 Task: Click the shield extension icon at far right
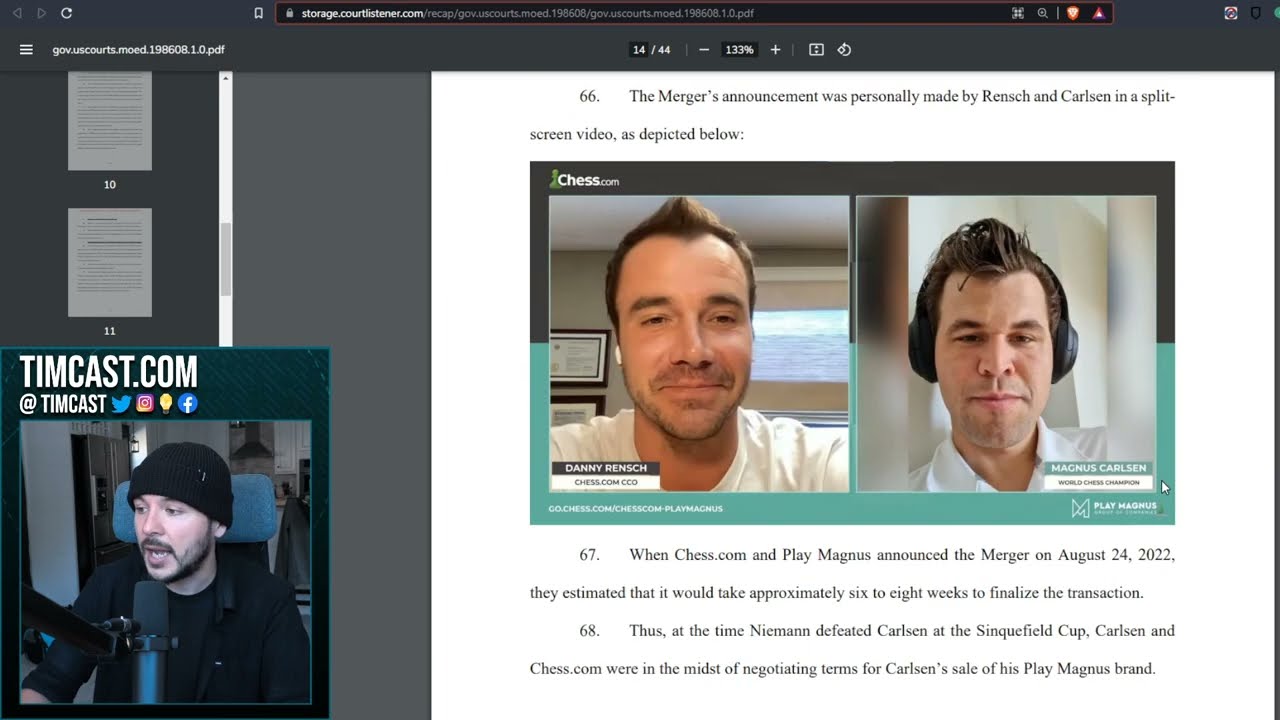pos(1256,13)
